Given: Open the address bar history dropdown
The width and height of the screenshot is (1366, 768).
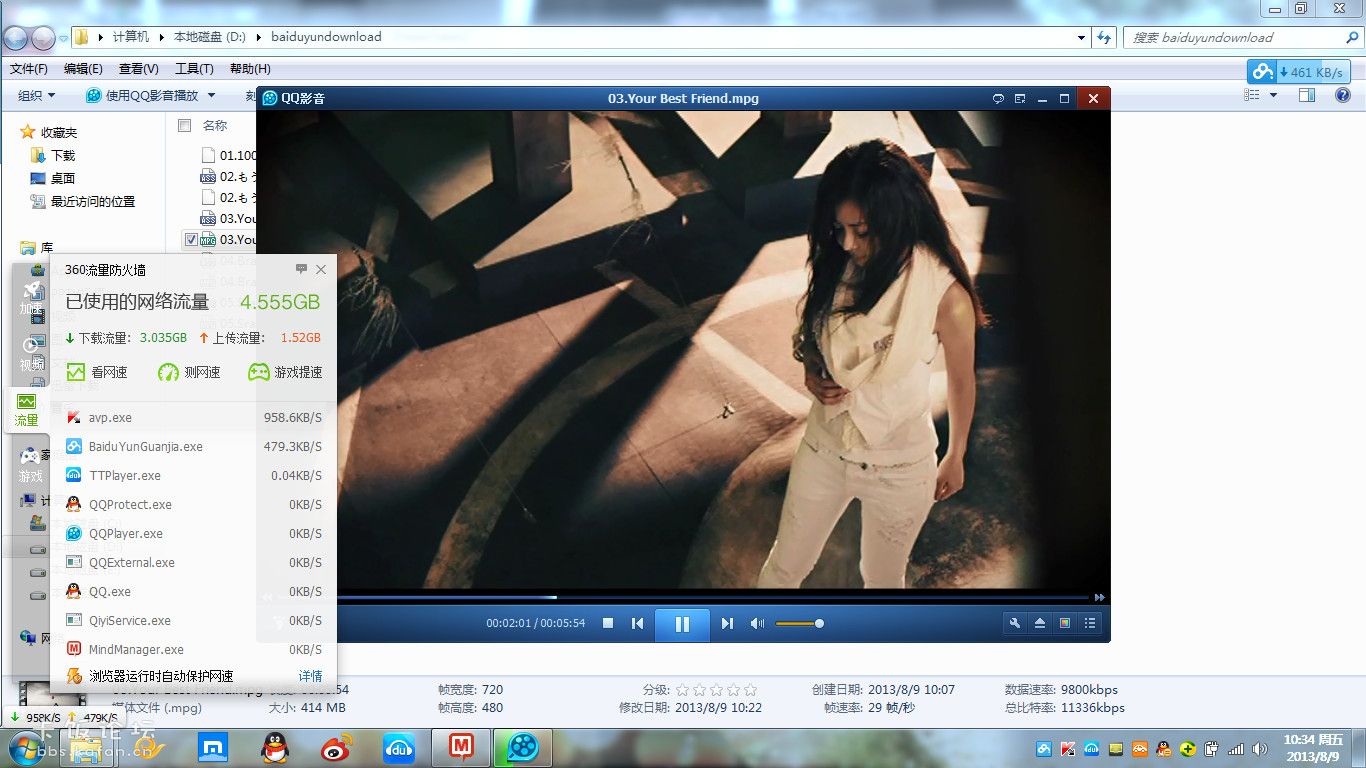Looking at the screenshot, I should [1081, 37].
